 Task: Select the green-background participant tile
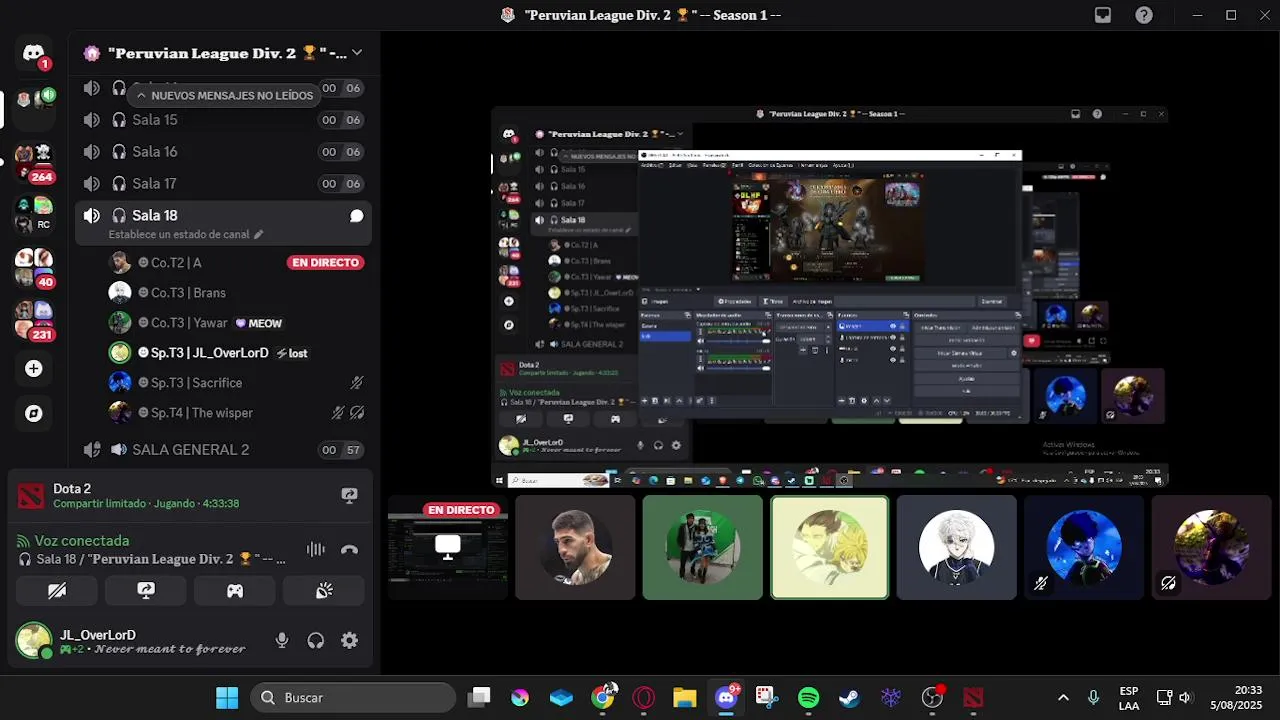(702, 548)
